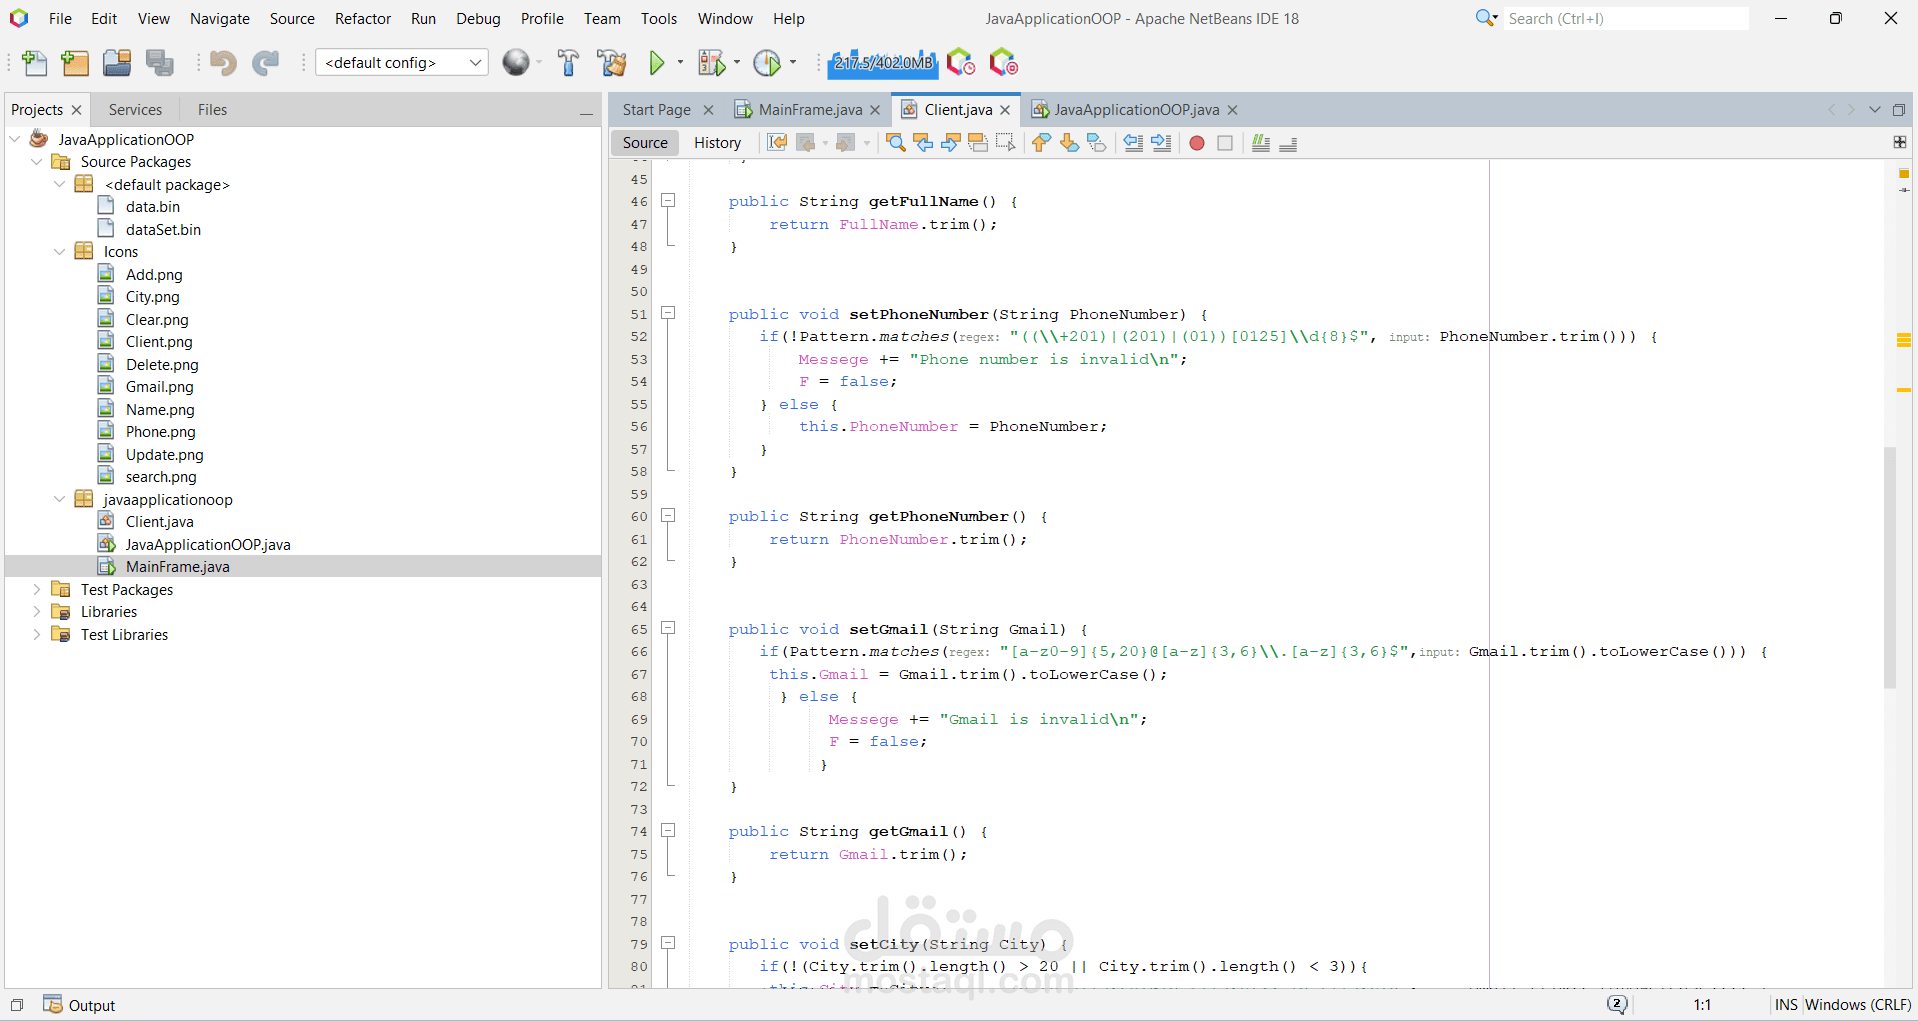Viewport: 1918px width, 1021px height.
Task: Collapse the Icons package node
Action: click(59, 251)
